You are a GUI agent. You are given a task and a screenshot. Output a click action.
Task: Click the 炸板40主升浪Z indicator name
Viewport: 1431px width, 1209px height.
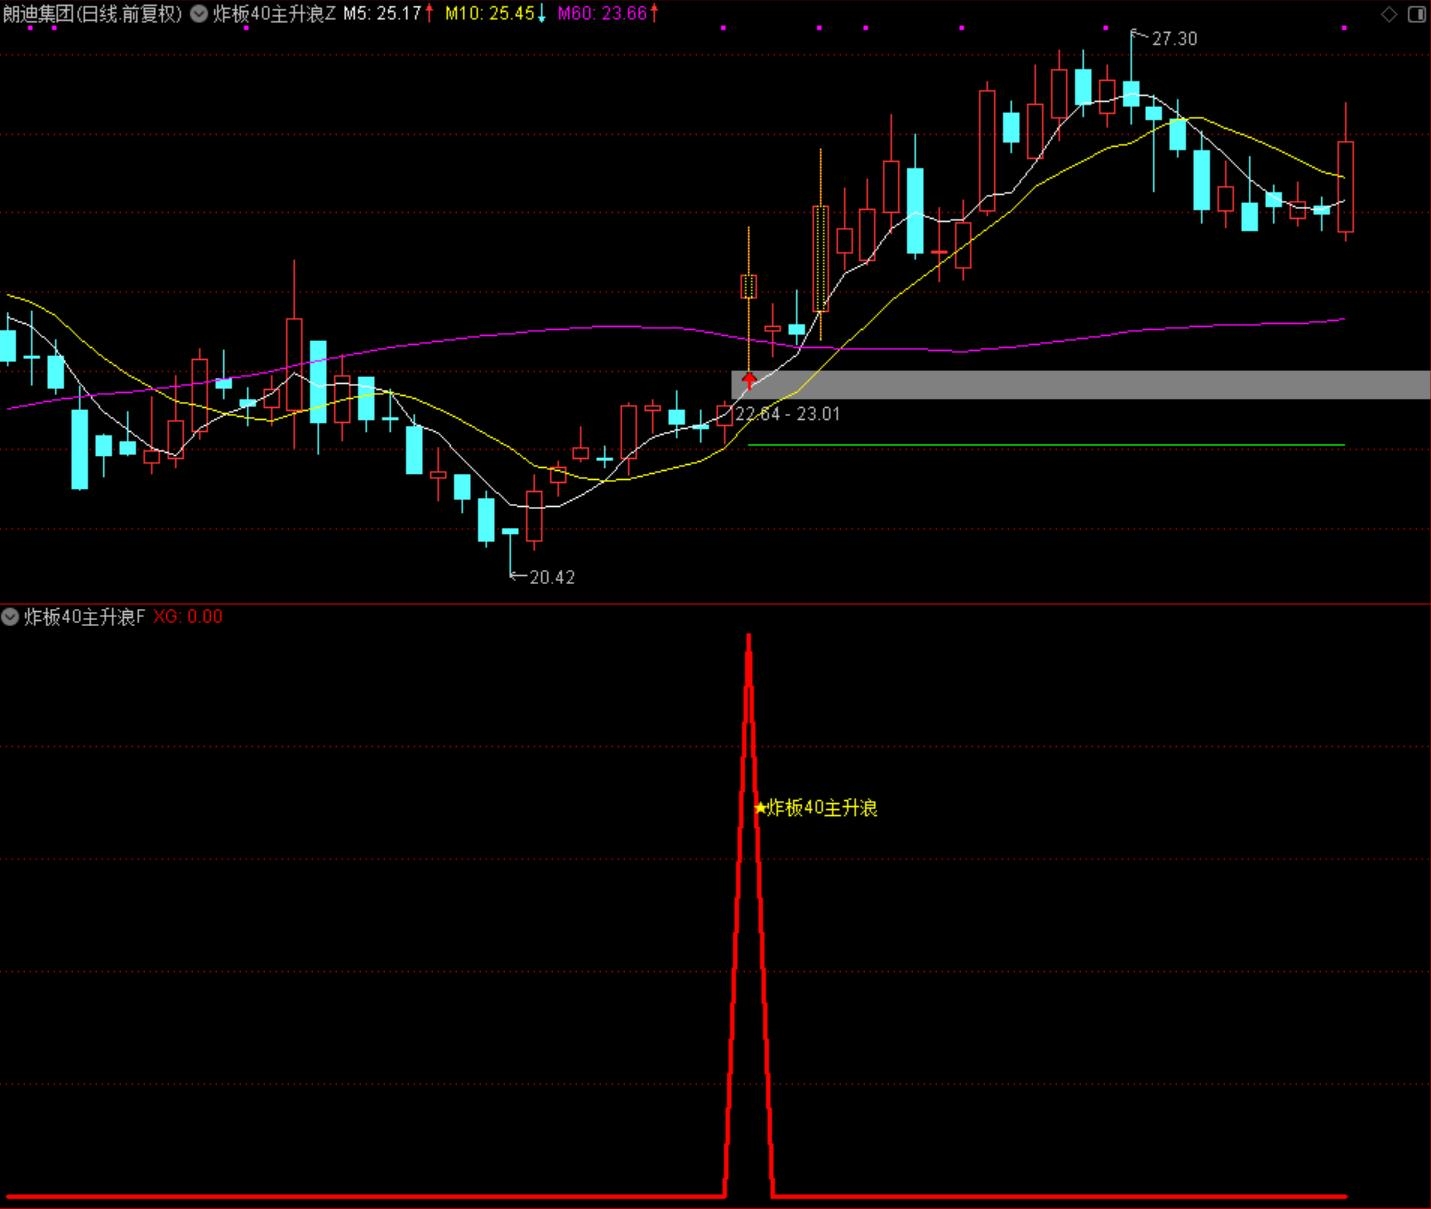(275, 14)
